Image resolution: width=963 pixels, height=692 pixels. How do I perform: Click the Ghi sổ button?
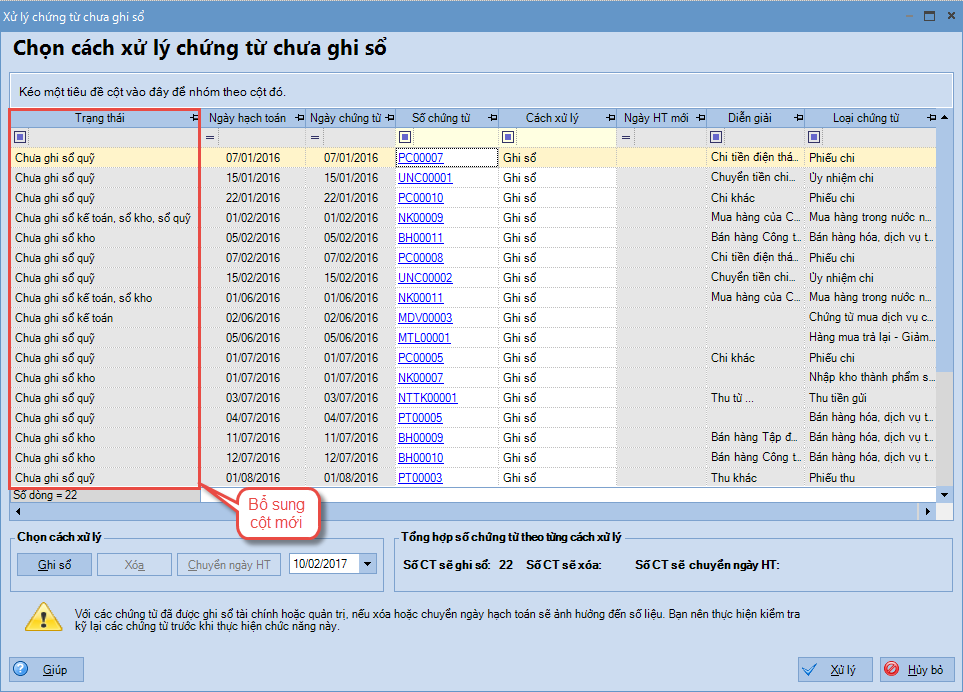[55, 564]
